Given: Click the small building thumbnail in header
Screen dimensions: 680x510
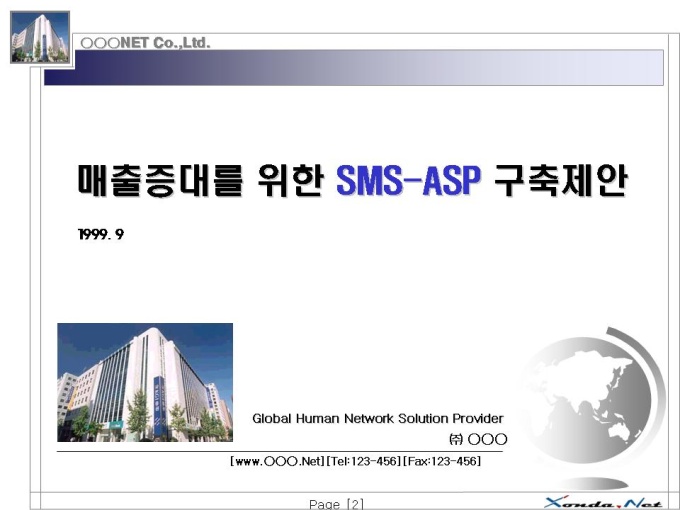Looking at the screenshot, I should (40, 38).
